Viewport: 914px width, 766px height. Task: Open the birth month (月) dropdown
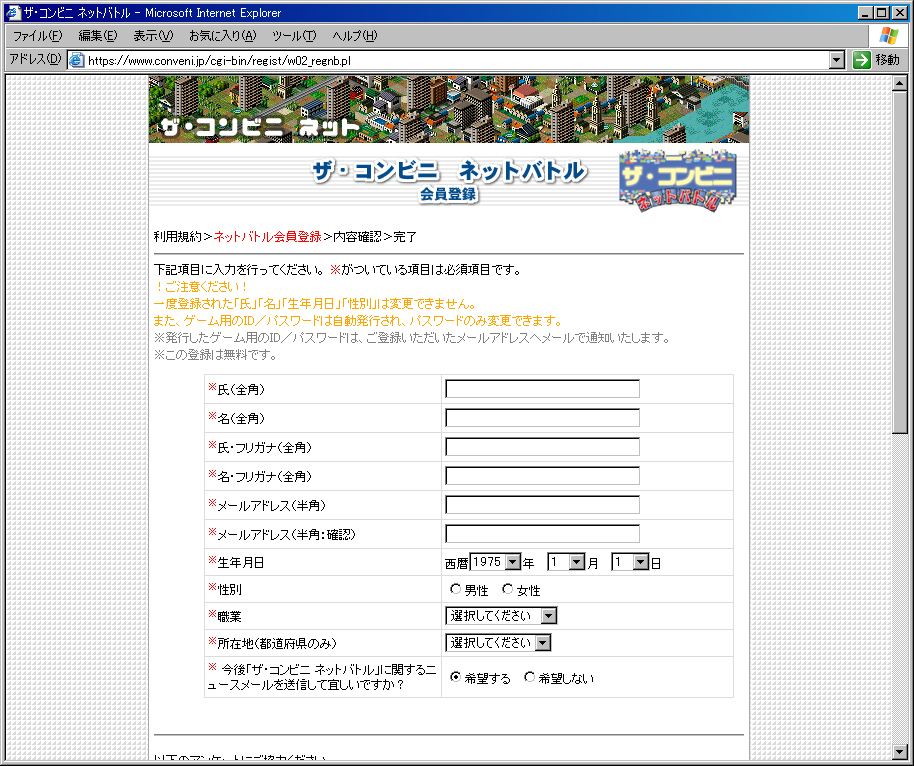point(565,562)
